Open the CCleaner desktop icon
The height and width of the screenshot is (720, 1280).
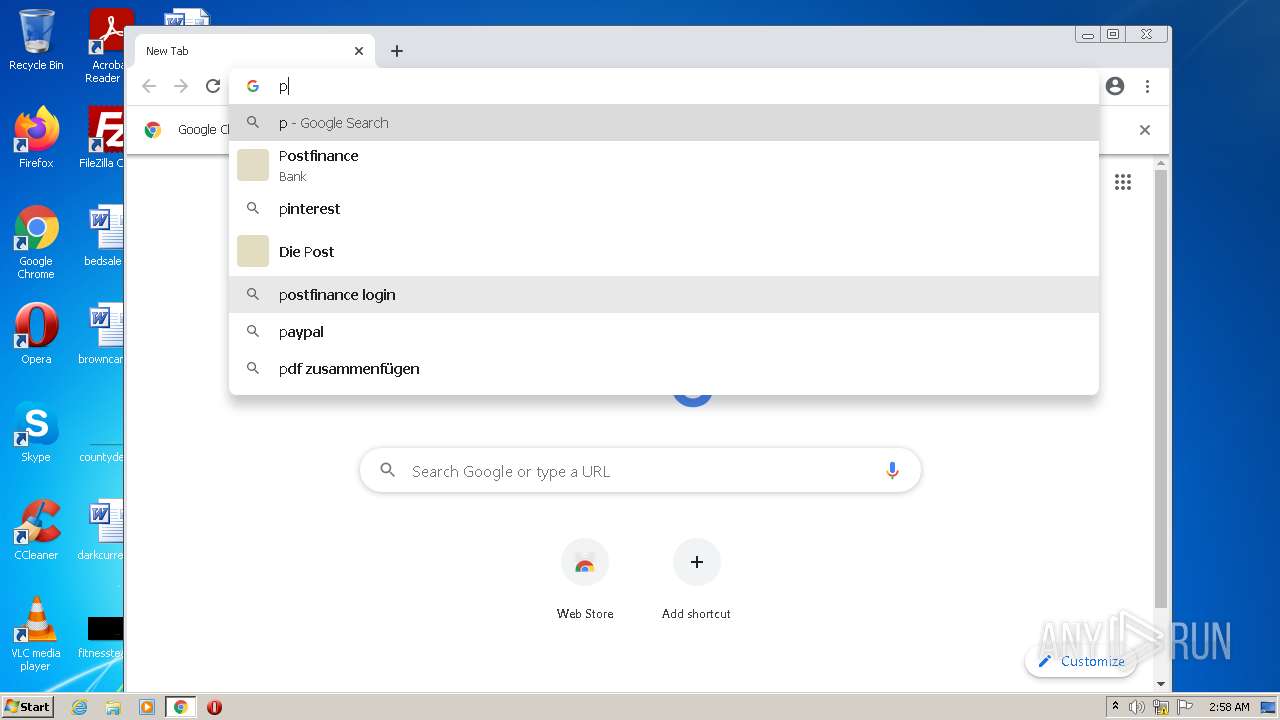coord(36,530)
